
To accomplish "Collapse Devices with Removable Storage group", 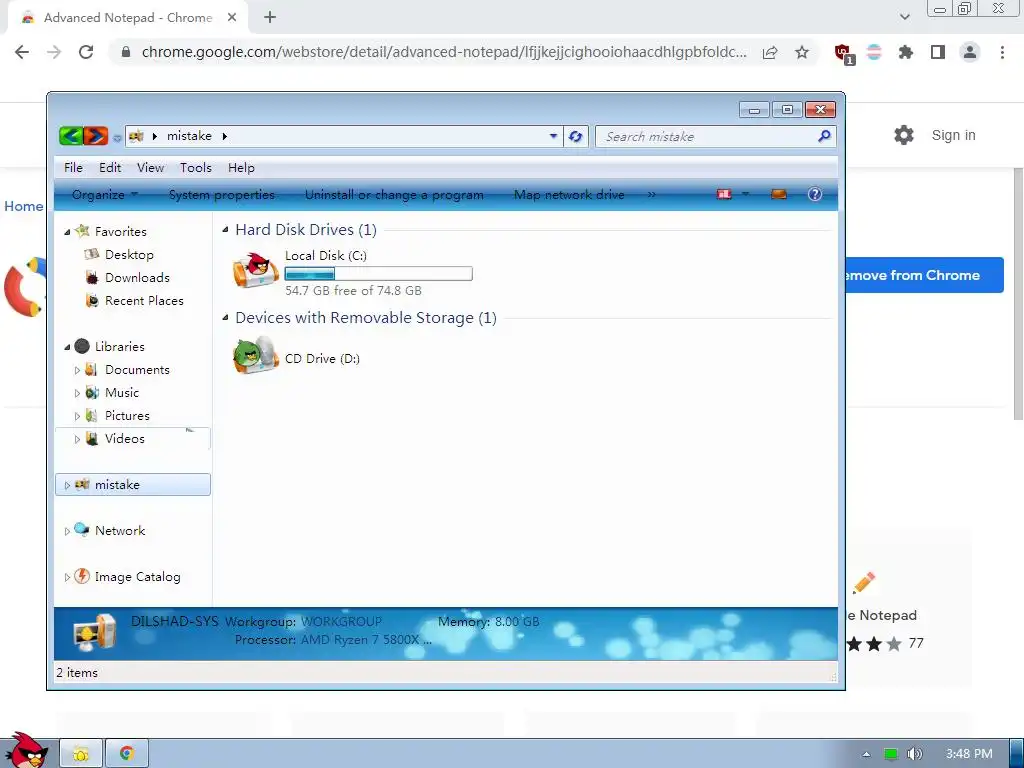I will 225,317.
